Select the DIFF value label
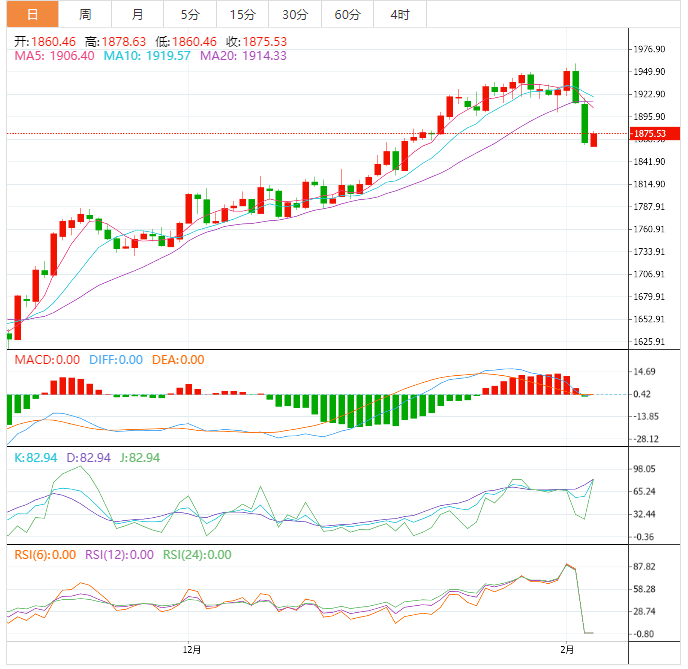Screen dimensions: 688x669 click(x=115, y=360)
